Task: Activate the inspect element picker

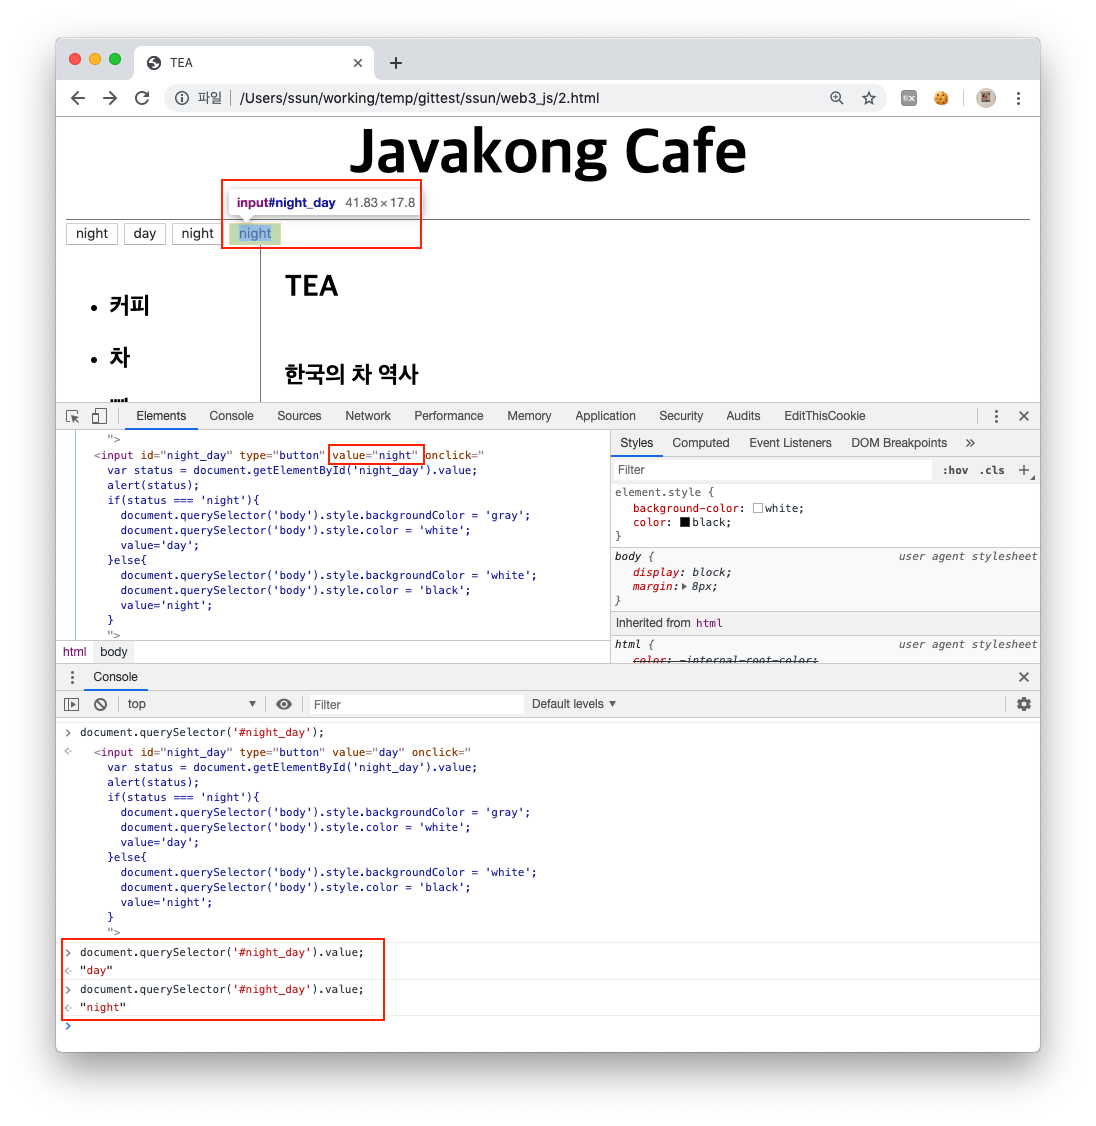Action: (x=73, y=417)
